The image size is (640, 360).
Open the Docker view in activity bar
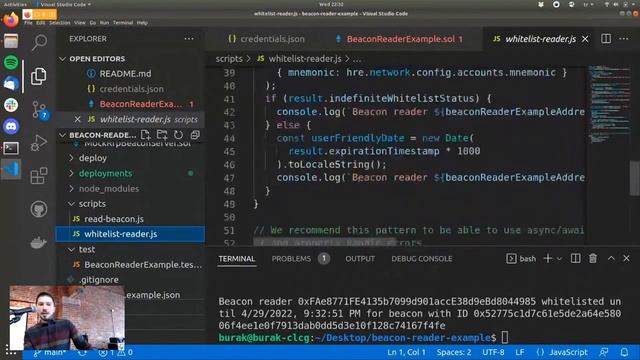[39, 242]
